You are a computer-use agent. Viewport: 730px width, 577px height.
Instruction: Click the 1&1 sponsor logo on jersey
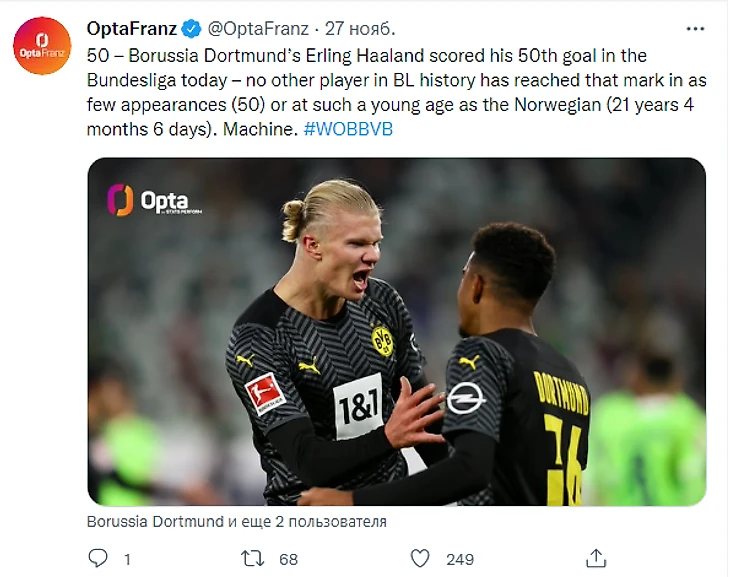click(x=357, y=405)
